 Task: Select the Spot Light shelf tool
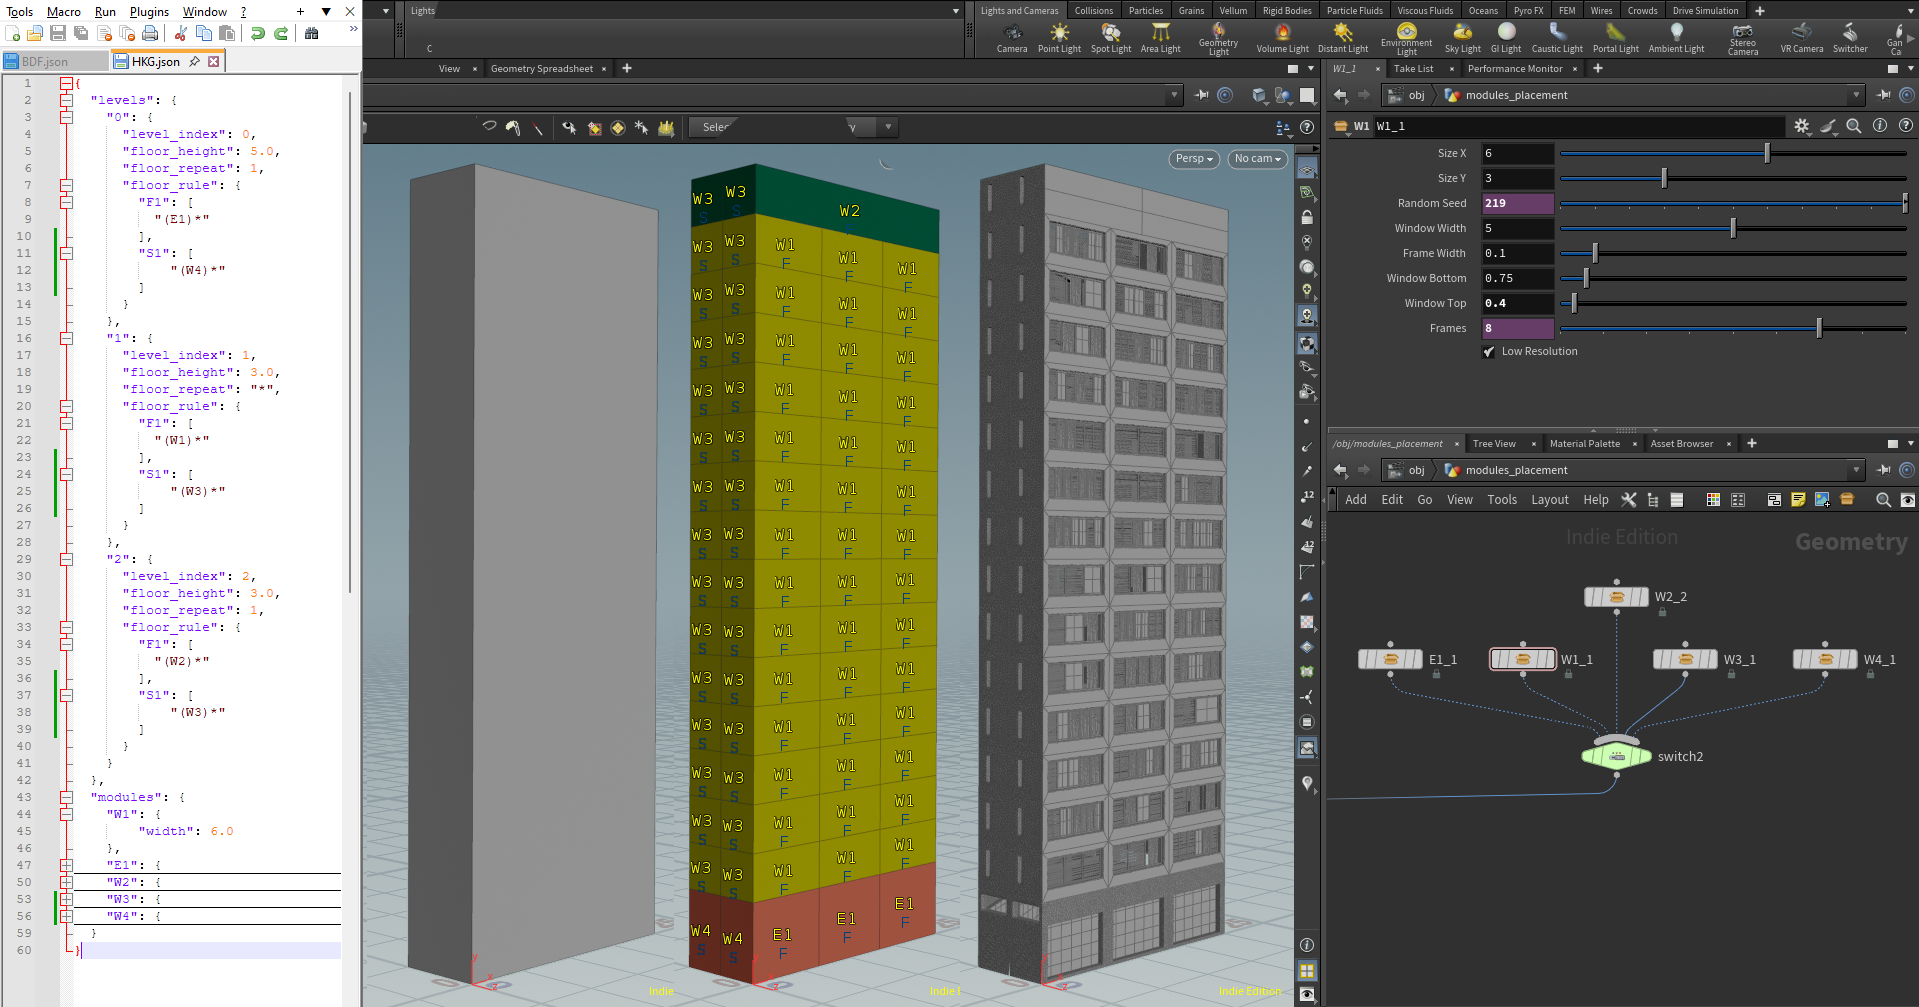[x=1110, y=38]
